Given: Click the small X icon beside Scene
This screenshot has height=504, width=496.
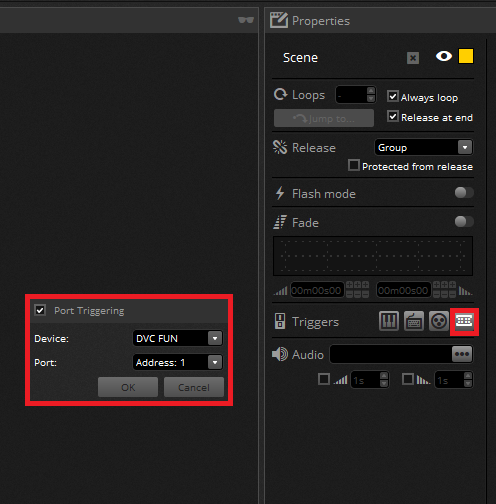Looking at the screenshot, I should point(413,58).
